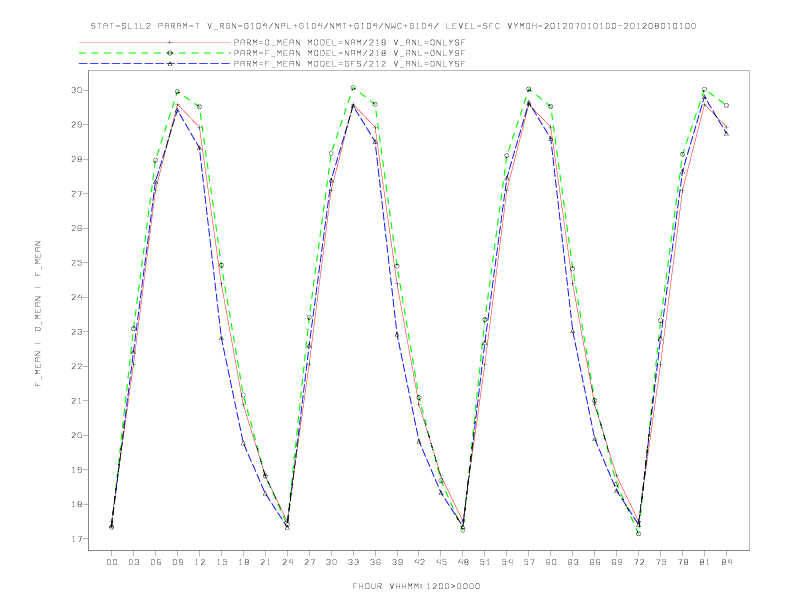Select the blue F_MEAN GFS/212 legend label
Viewport: 792px width, 612px height.
pos(349,64)
